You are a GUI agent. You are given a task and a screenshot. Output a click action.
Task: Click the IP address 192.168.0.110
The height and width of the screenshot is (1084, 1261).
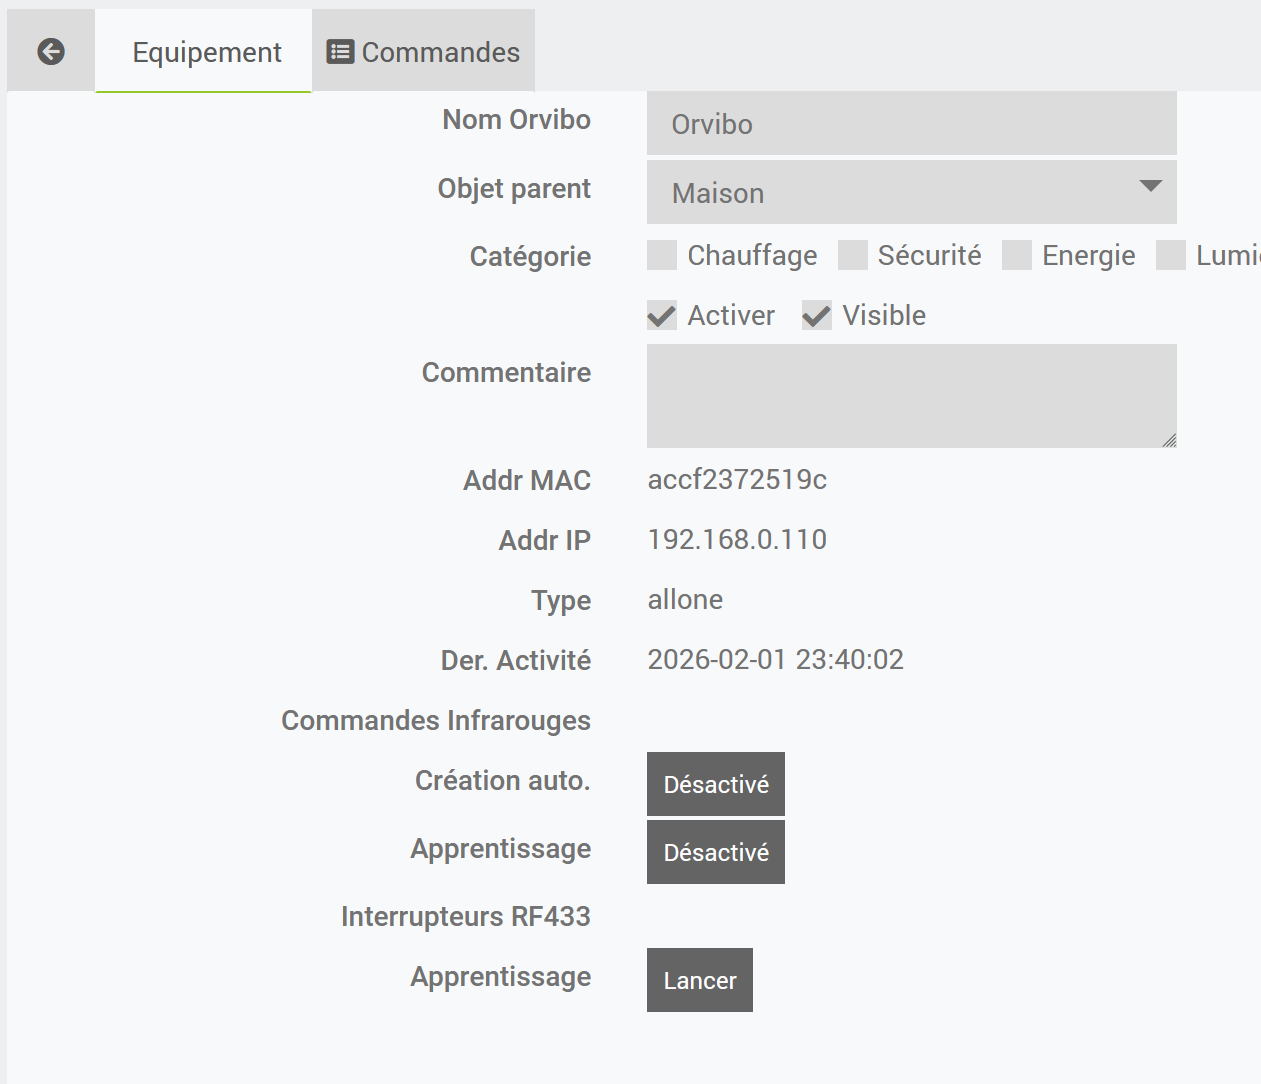(737, 540)
